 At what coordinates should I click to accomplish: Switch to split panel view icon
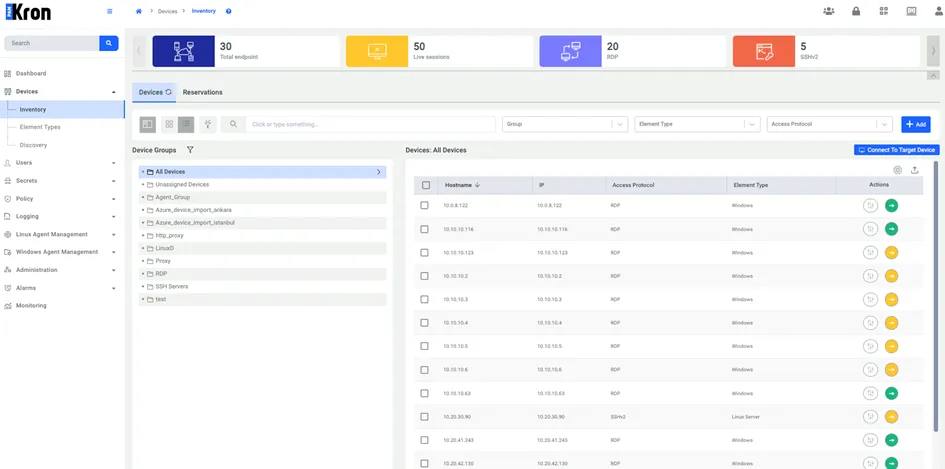(148, 124)
